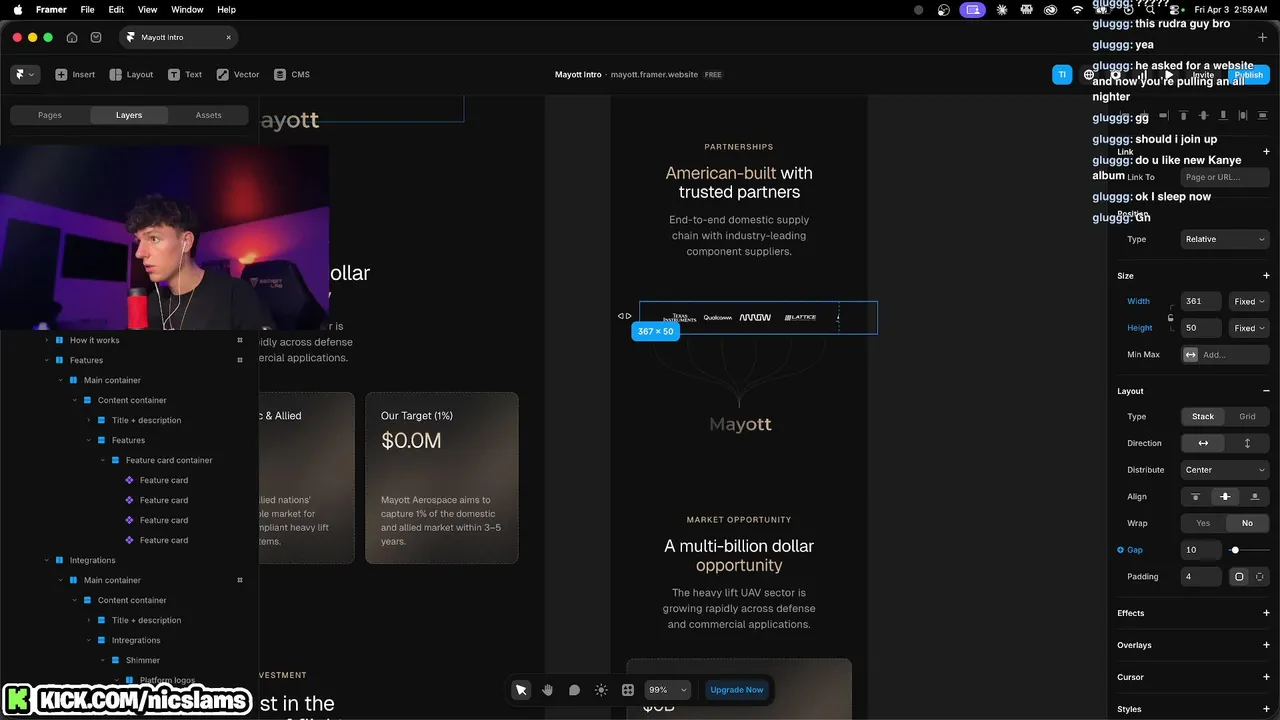Open the File menu

(88, 10)
